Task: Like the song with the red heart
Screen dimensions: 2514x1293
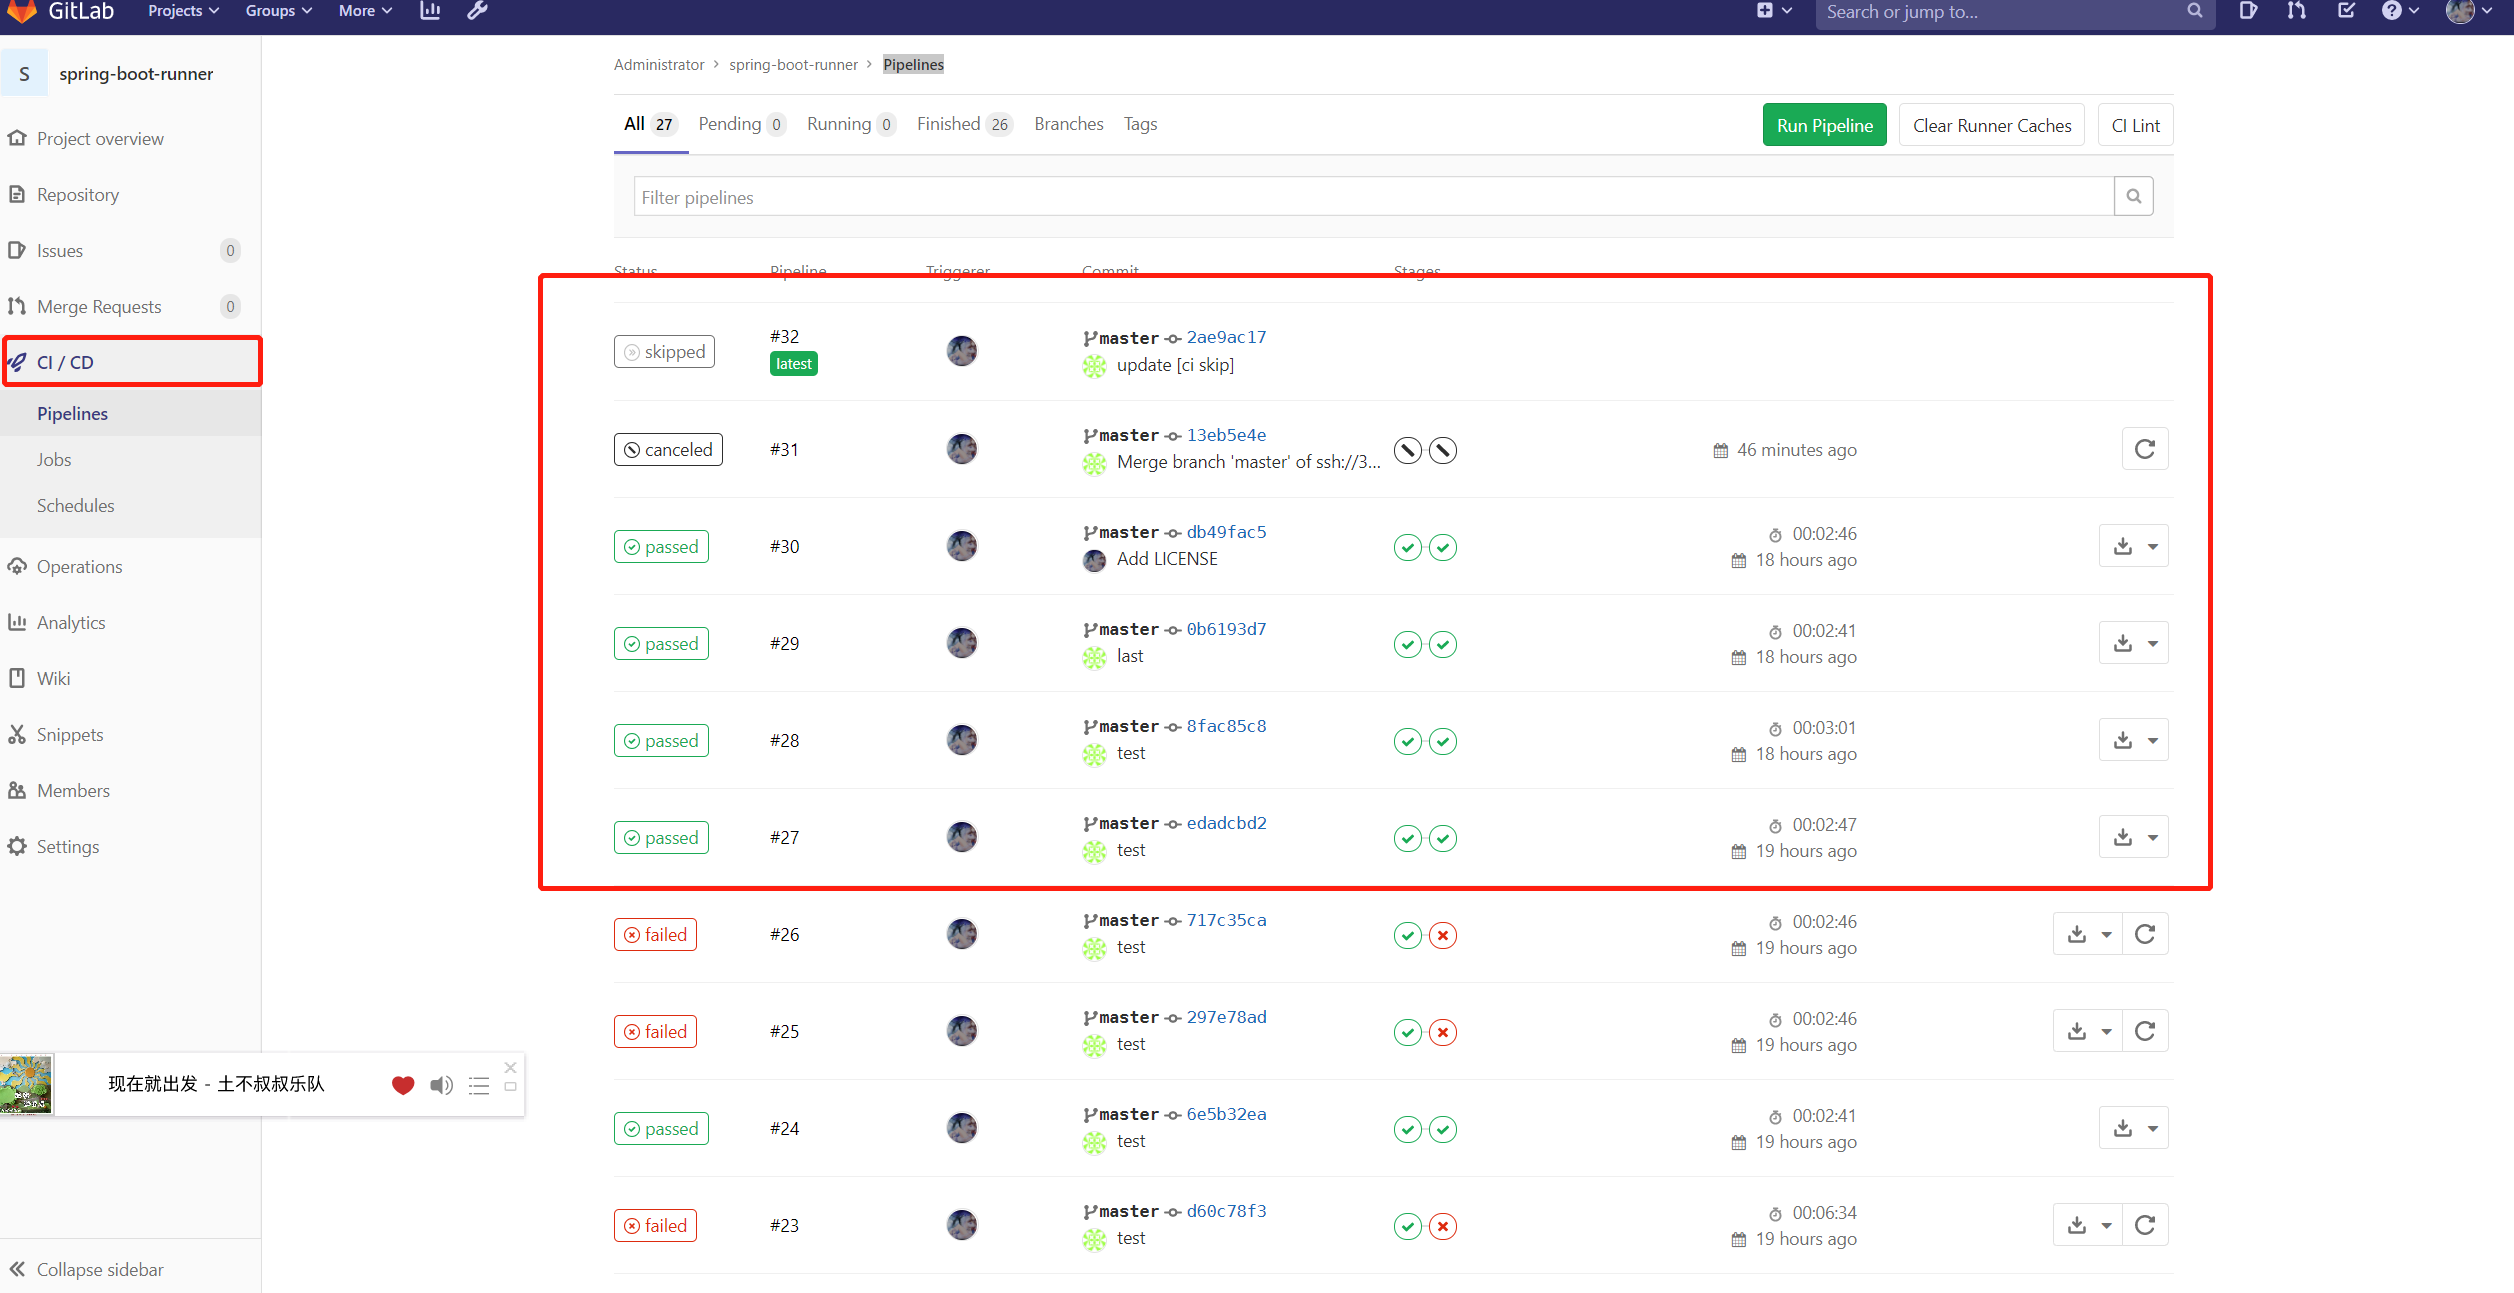Action: 403,1085
